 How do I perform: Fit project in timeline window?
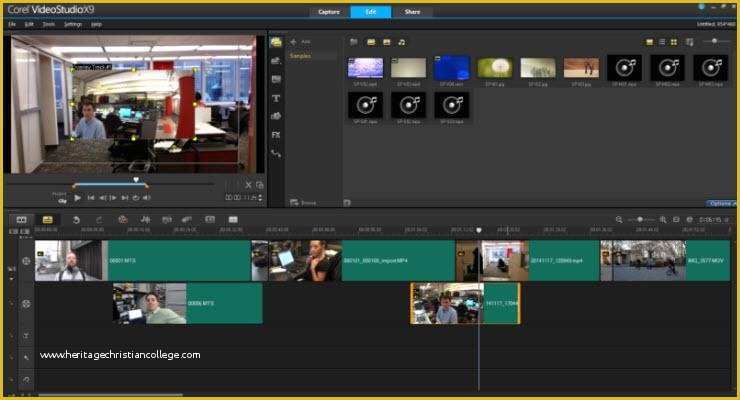click(676, 220)
